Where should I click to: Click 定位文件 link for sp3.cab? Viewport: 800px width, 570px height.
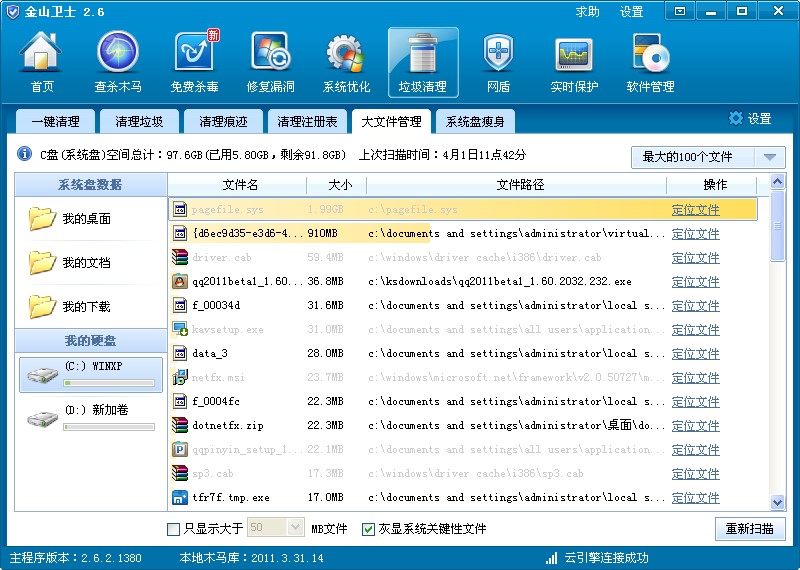695,474
